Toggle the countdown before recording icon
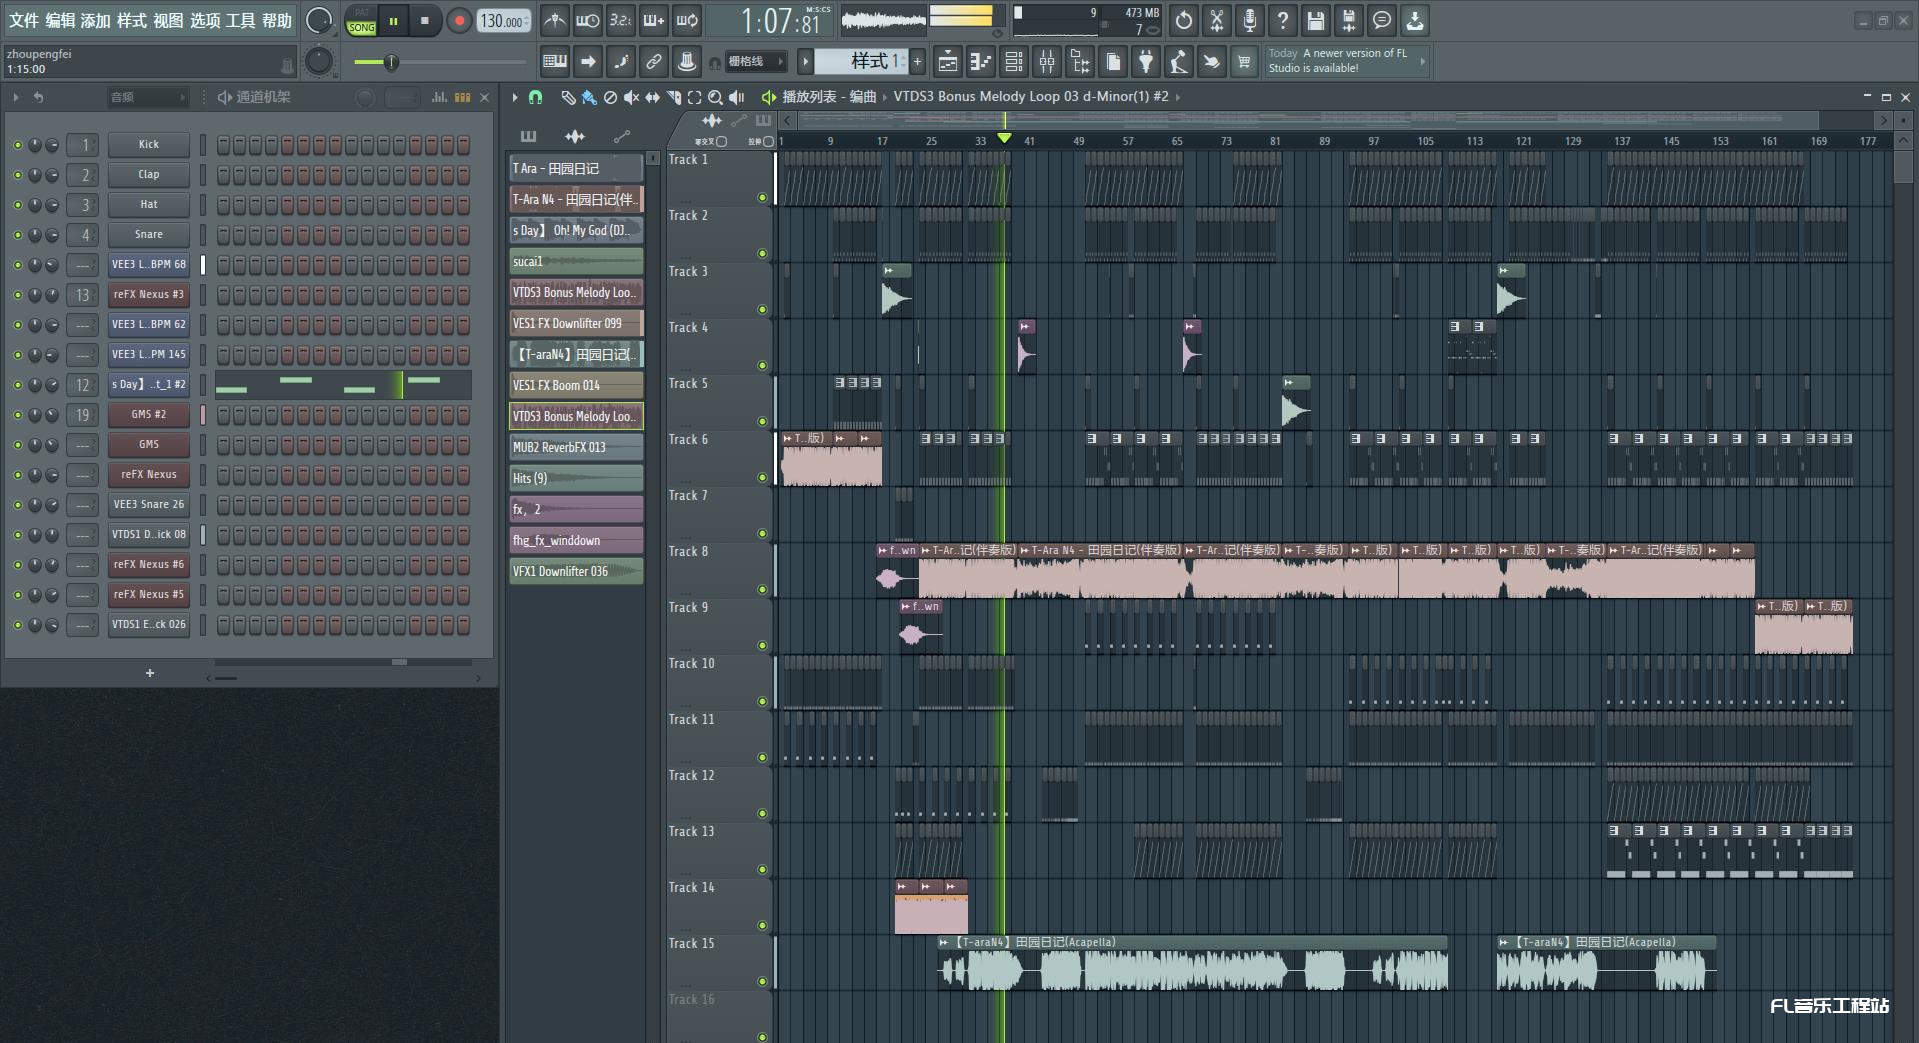This screenshot has height=1043, width=1919. 621,20
